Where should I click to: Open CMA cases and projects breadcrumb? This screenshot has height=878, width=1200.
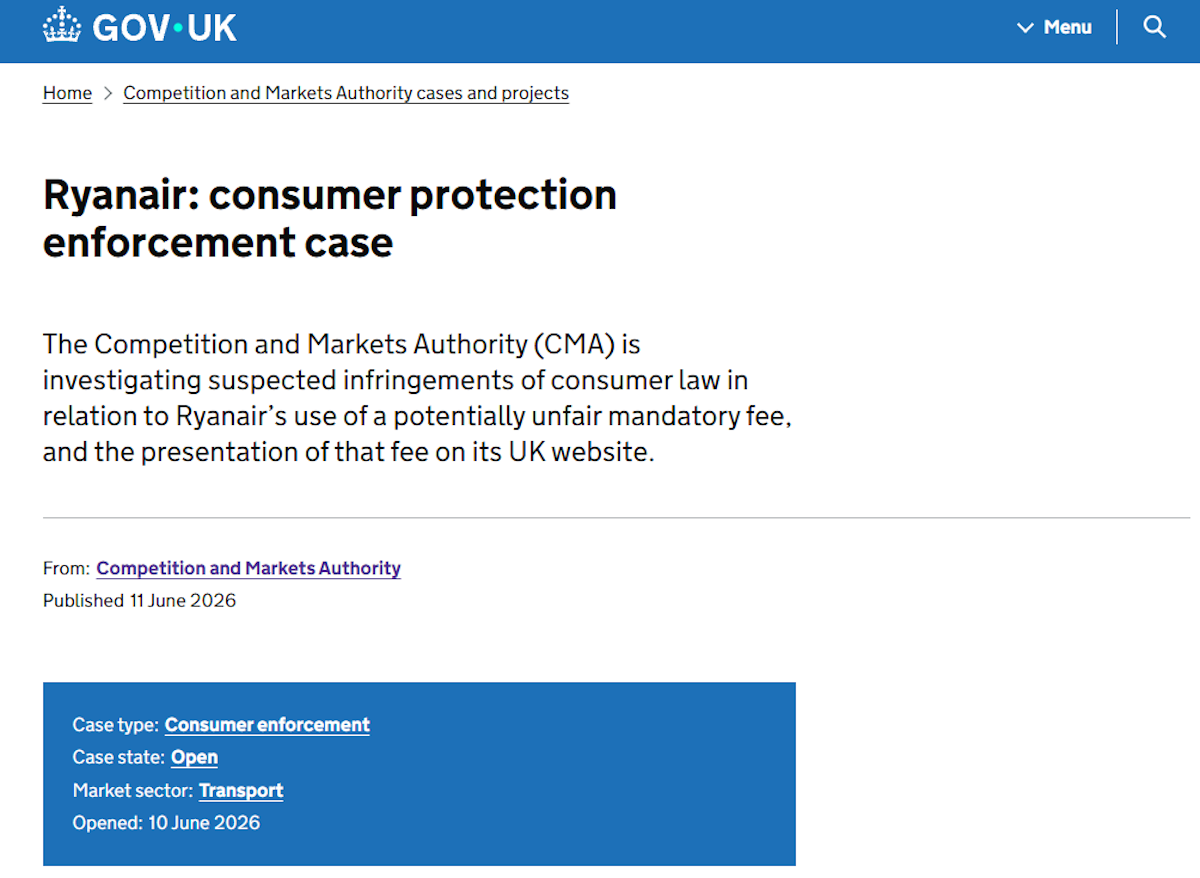(x=346, y=93)
